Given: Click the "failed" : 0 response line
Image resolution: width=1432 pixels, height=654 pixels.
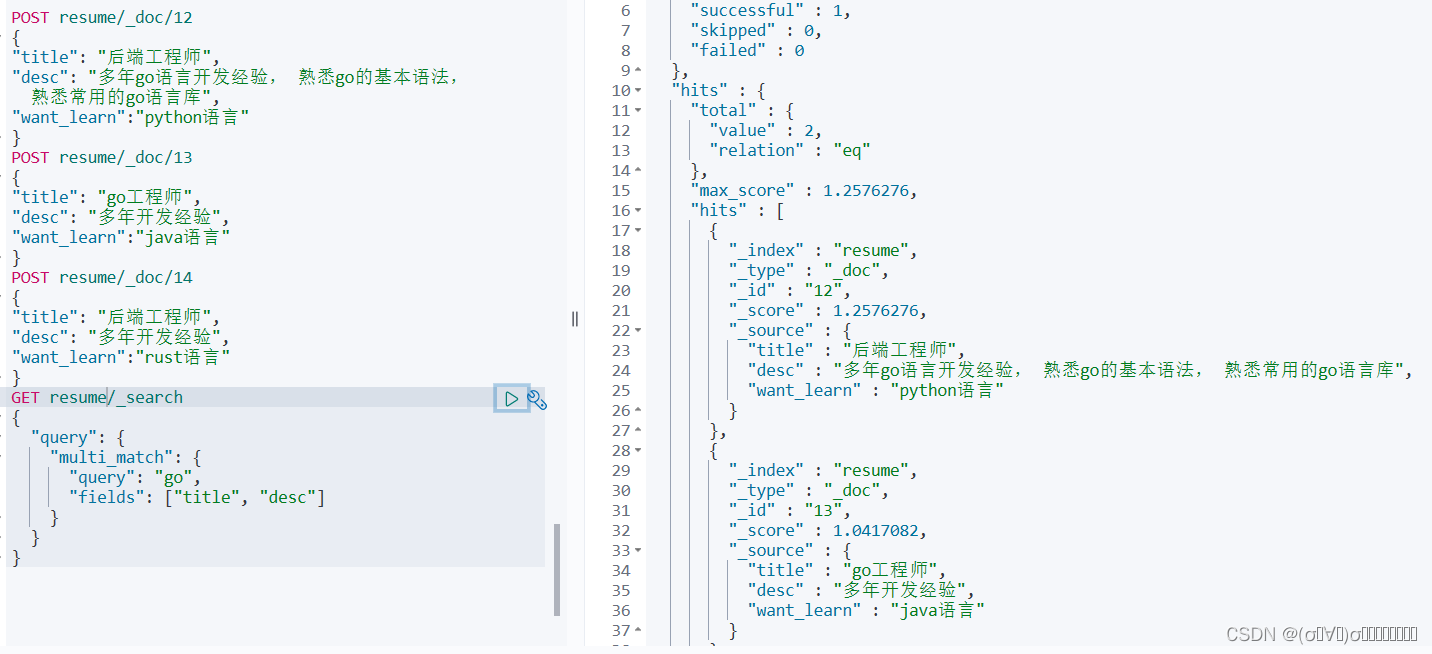Looking at the screenshot, I should point(747,51).
